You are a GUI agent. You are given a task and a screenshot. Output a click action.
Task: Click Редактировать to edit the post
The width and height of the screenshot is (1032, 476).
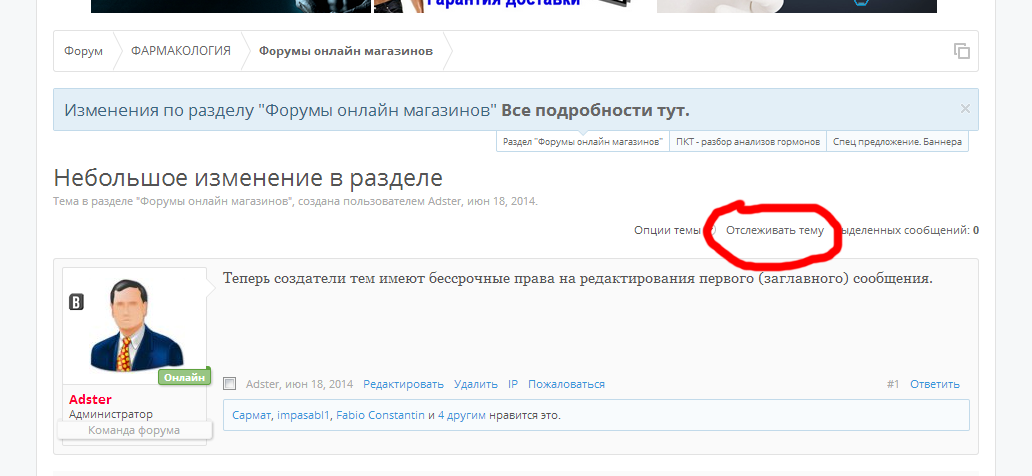(x=403, y=384)
